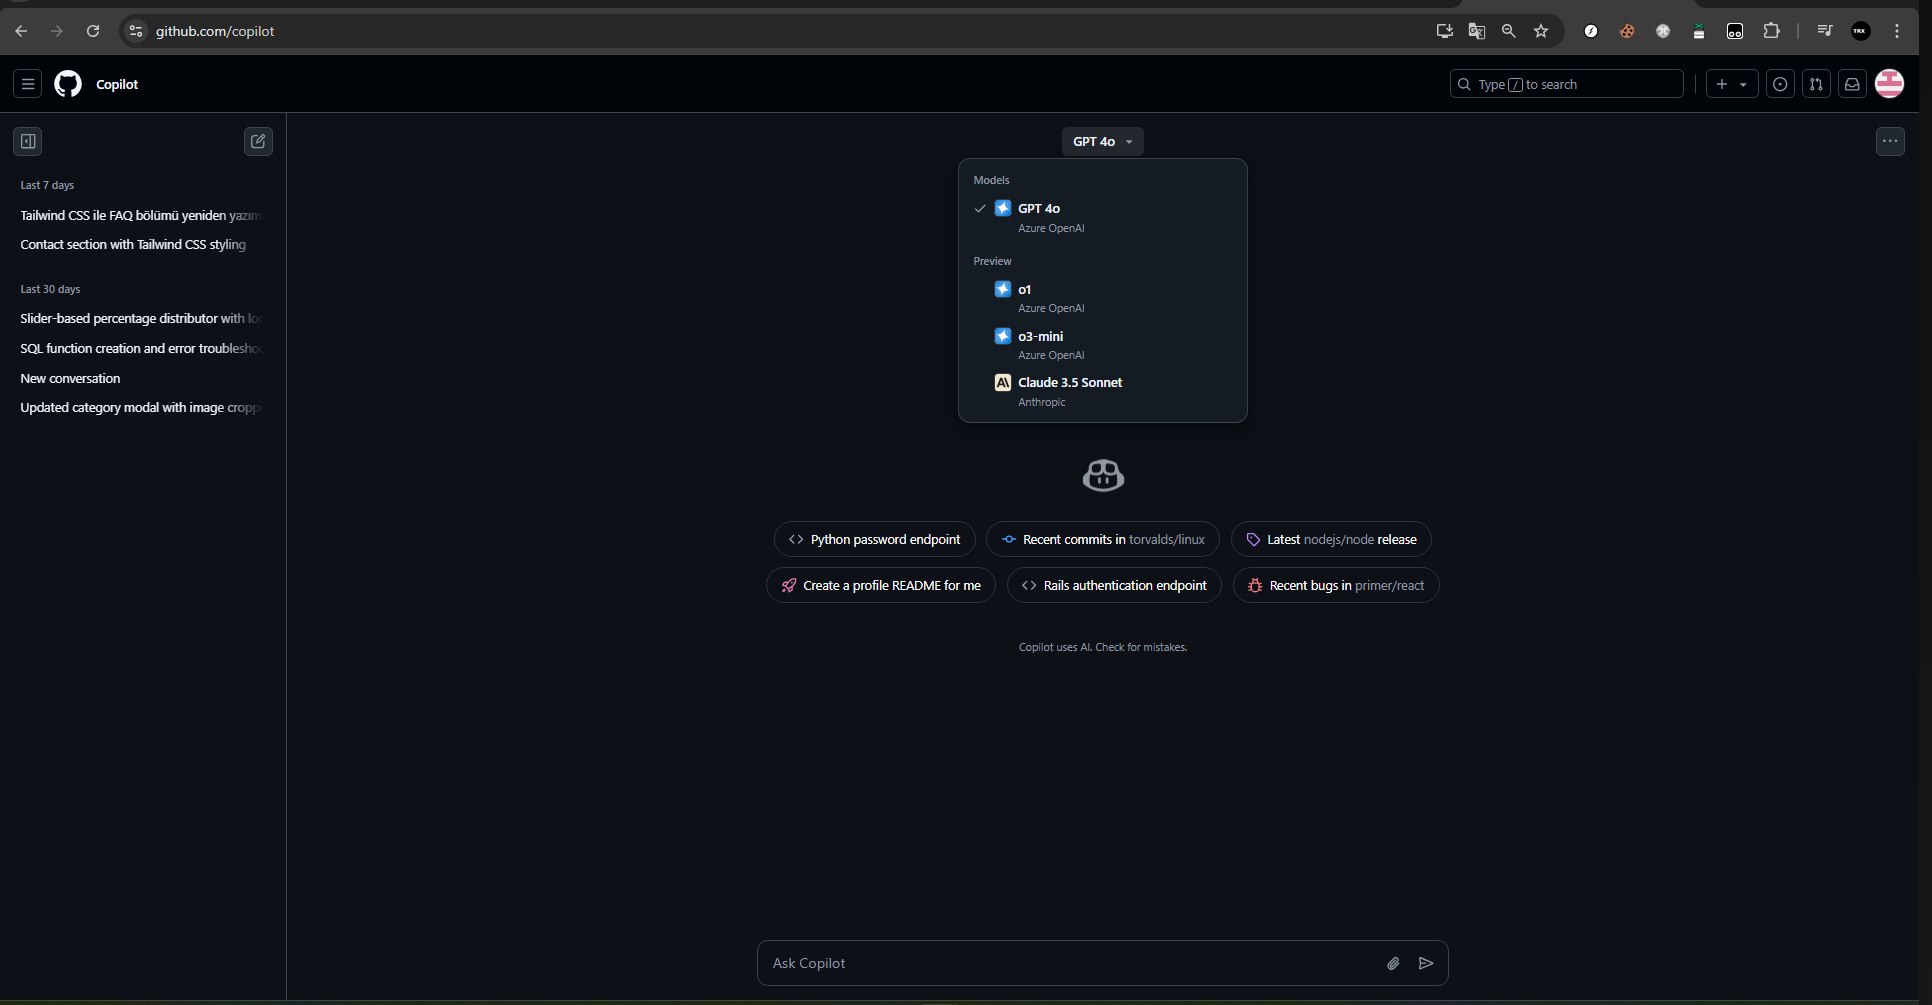Screen dimensions: 1932x1005
Task: Collapse the conversations sidebar panel
Action: point(28,141)
